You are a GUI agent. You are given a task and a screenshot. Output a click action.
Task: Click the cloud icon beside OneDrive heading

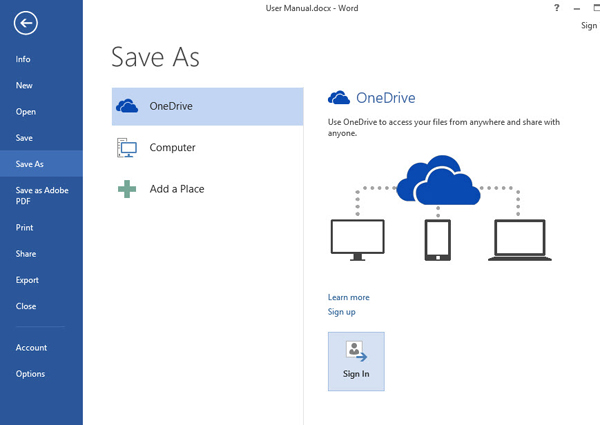tap(339, 98)
